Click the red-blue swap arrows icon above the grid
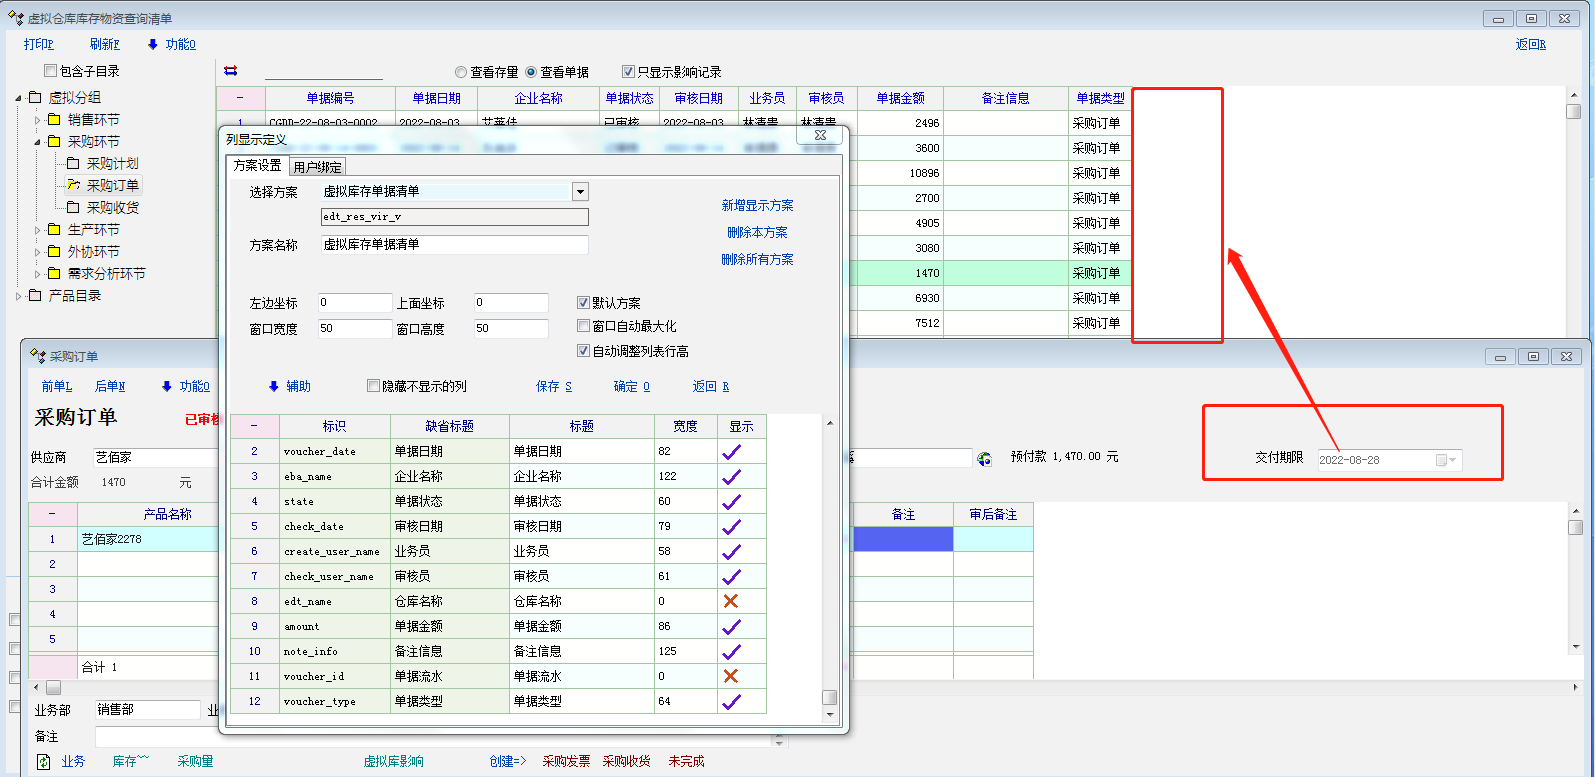 pyautogui.click(x=231, y=71)
